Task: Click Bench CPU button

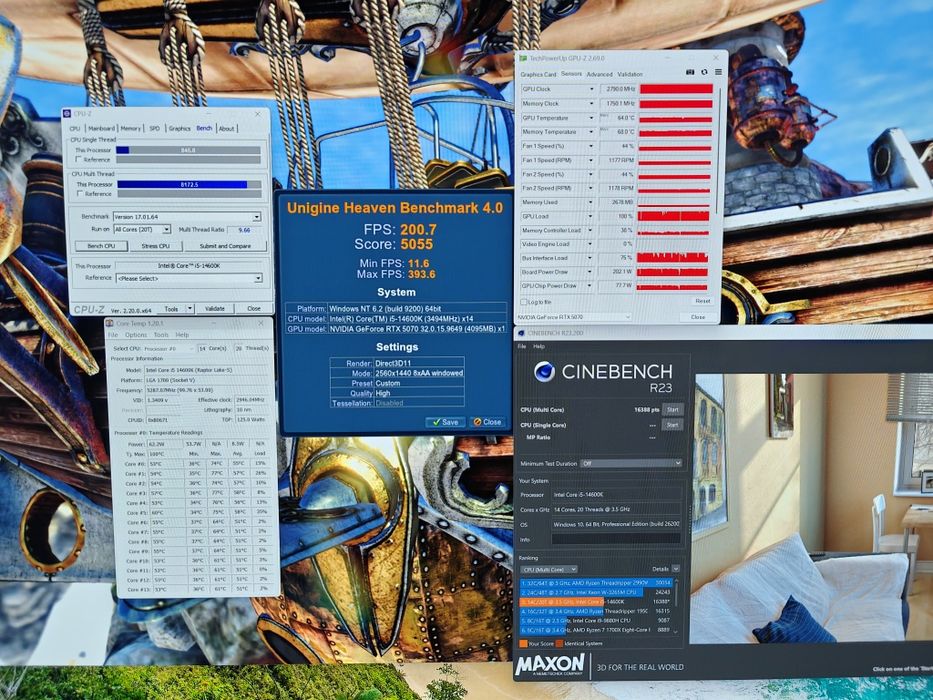Action: 101,246
